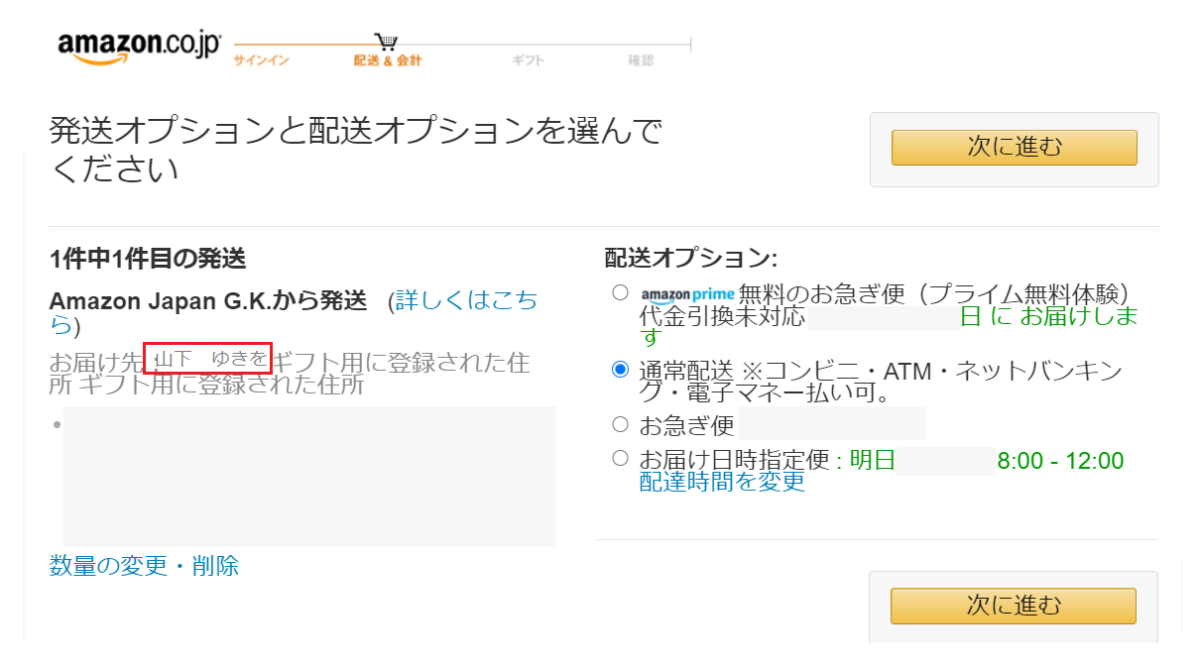The height and width of the screenshot is (669, 1200).
Task: Choose the お急ぎ便 radio button
Action: (620, 424)
